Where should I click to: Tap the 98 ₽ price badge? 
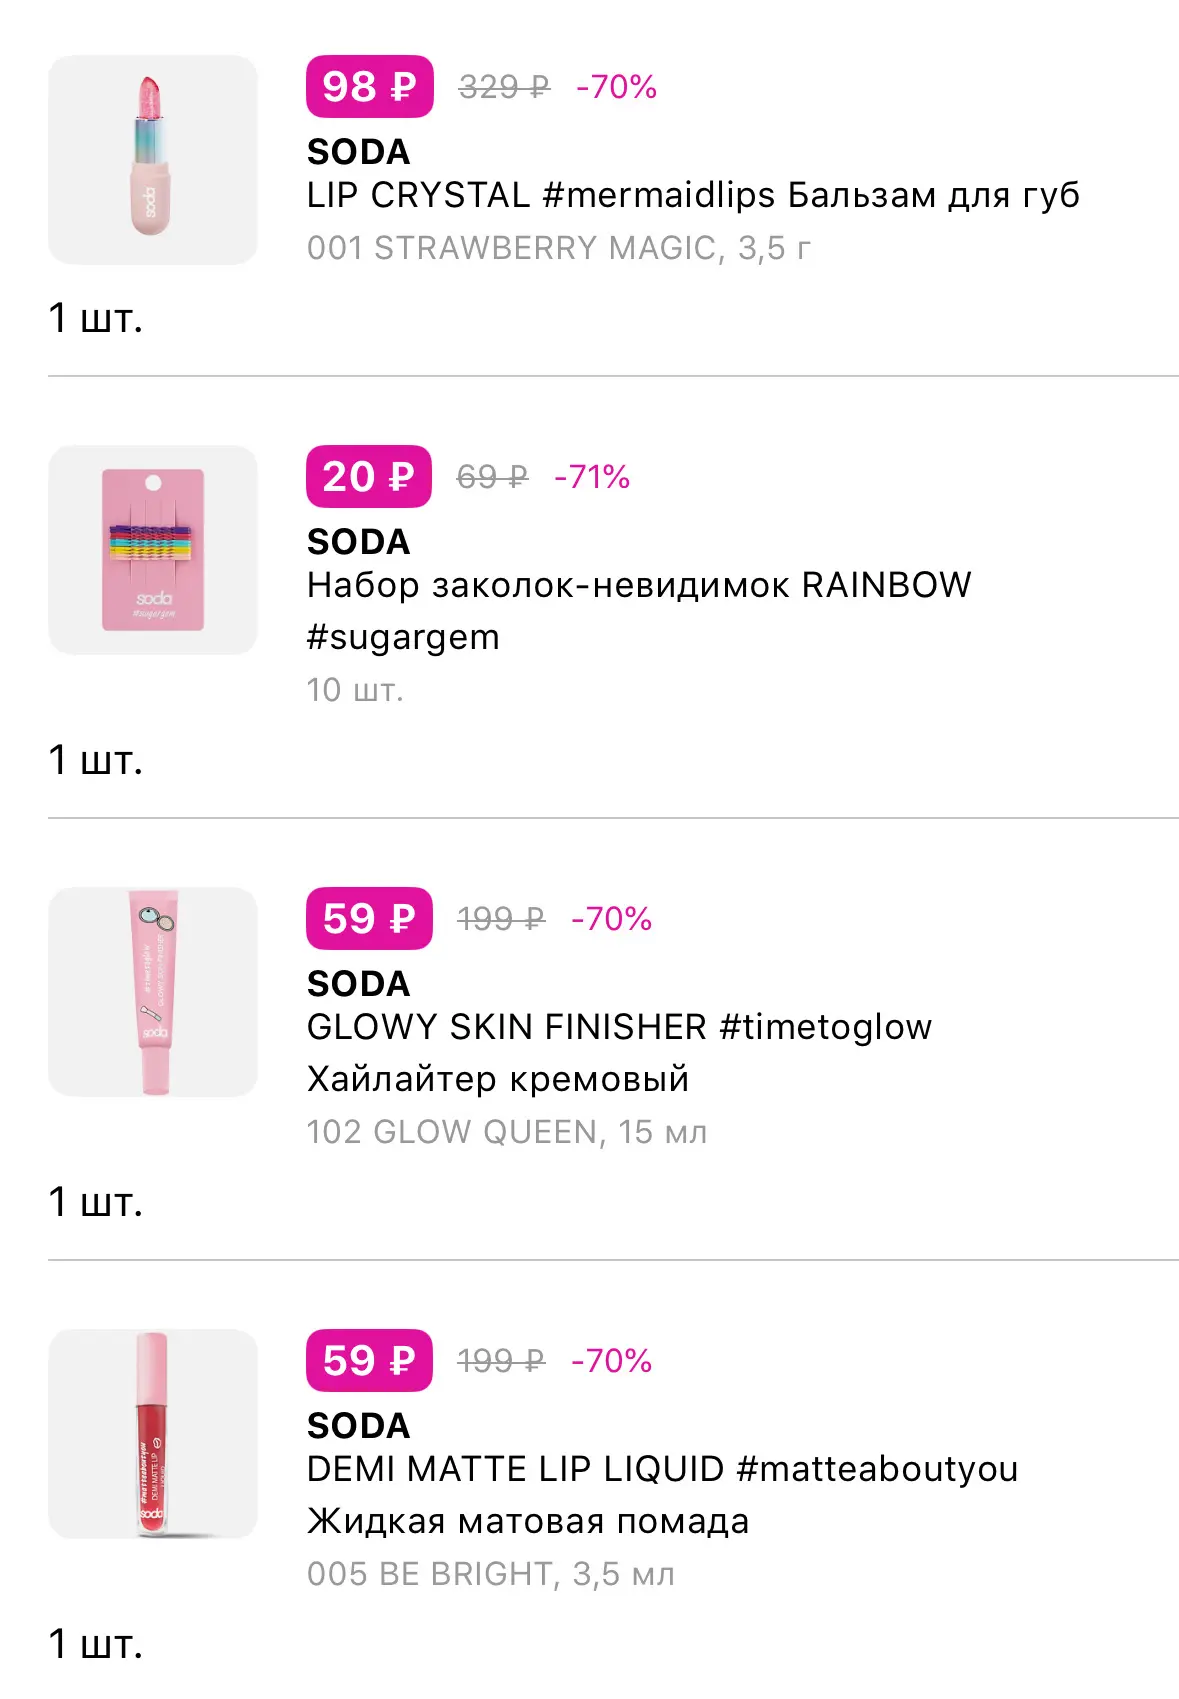[x=370, y=87]
